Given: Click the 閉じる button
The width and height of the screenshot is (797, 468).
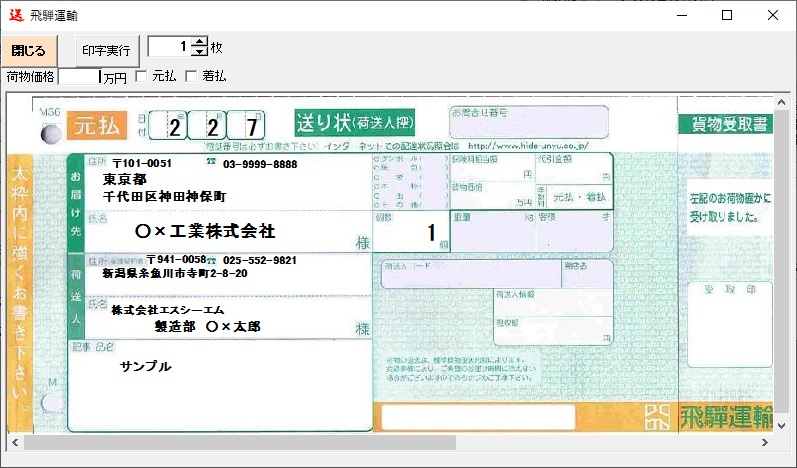Looking at the screenshot, I should tap(29, 51).
